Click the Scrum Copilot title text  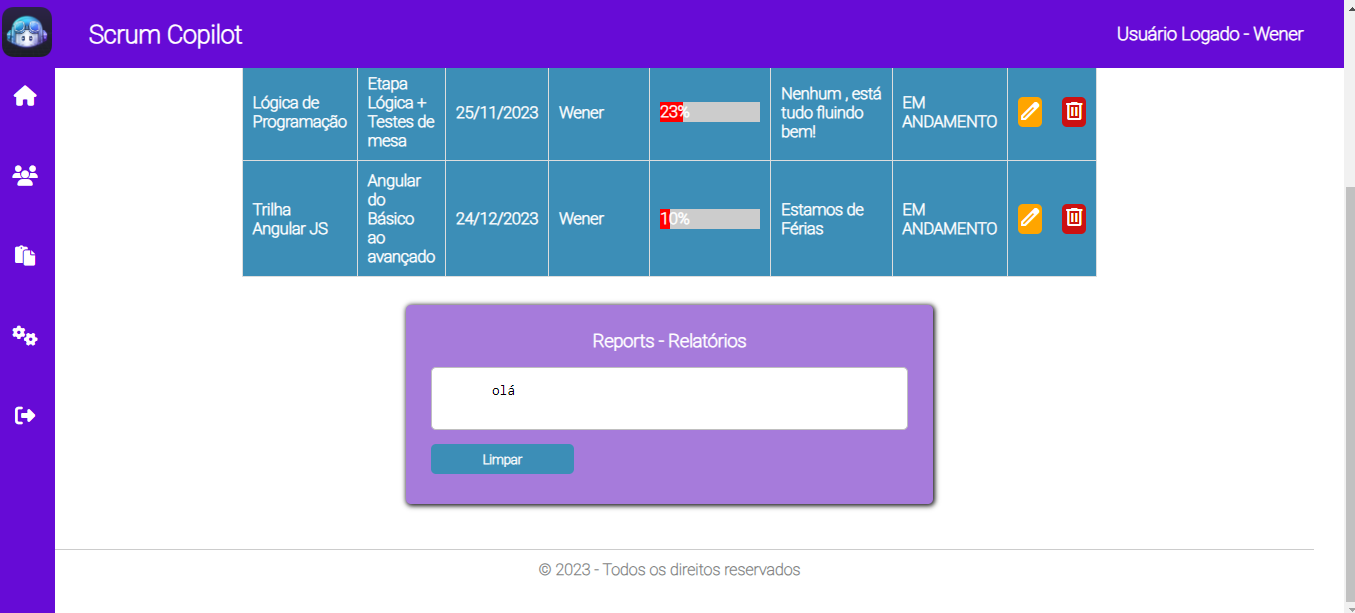click(165, 33)
